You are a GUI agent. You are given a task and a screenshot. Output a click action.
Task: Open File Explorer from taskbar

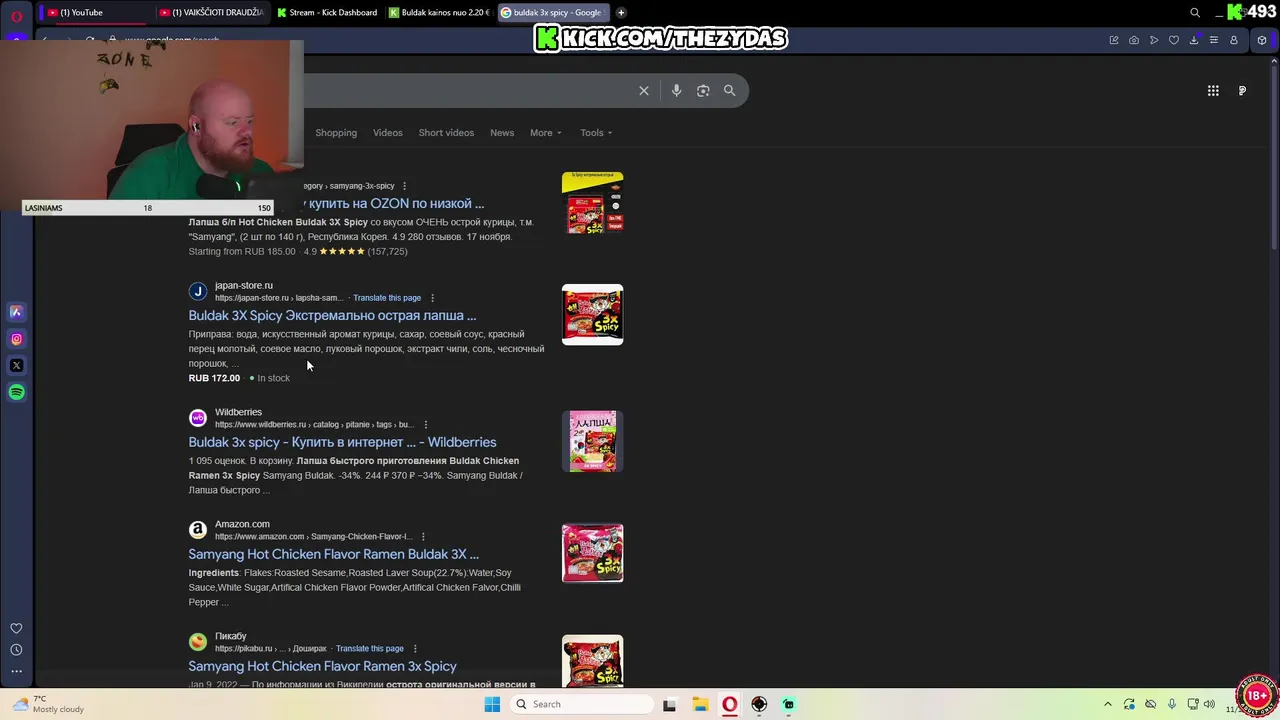click(x=700, y=704)
